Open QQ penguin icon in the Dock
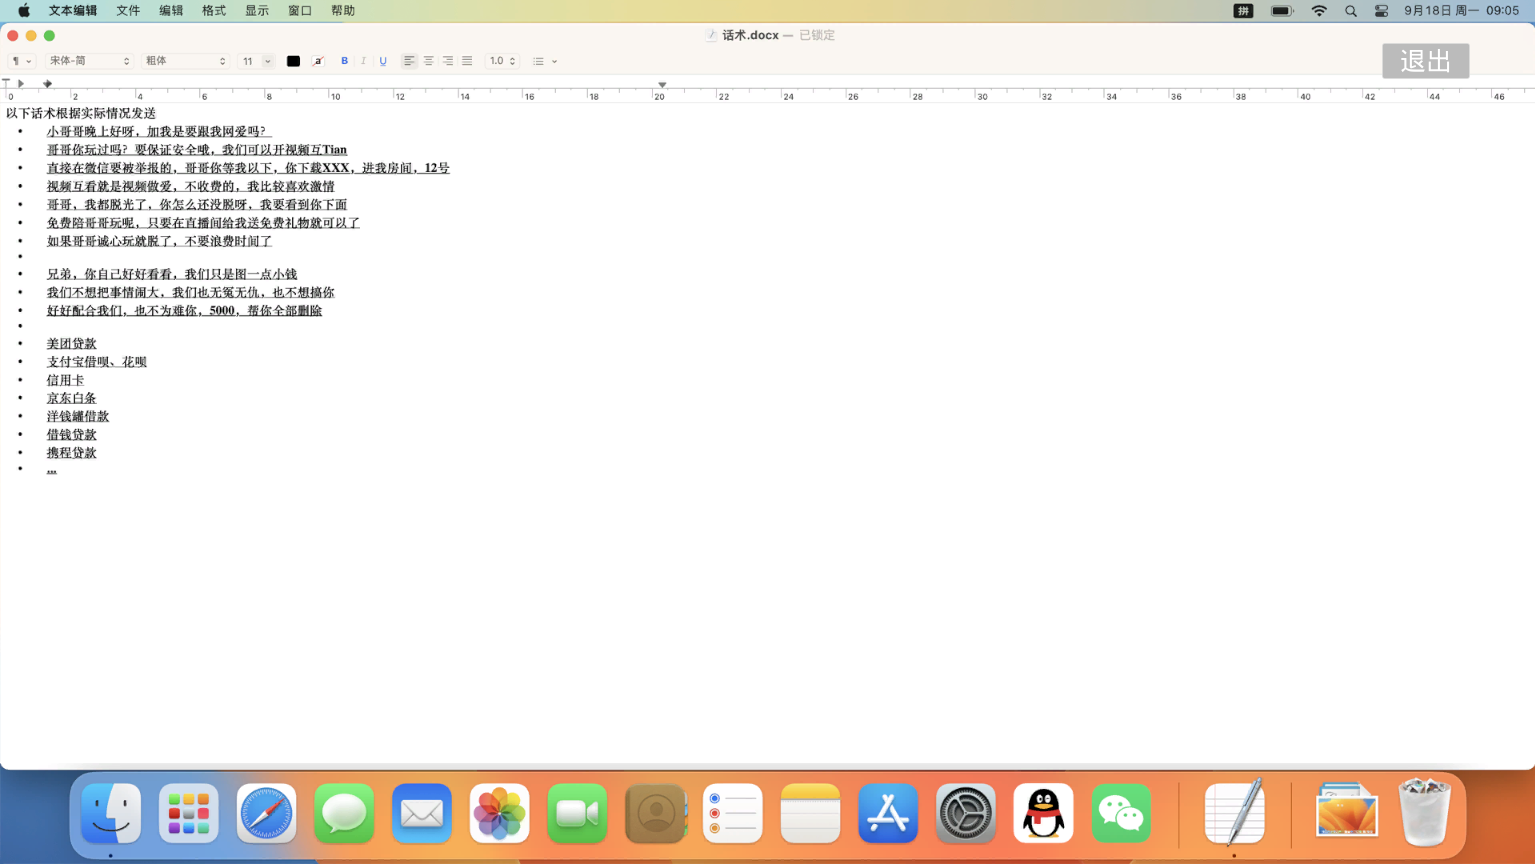 click(x=1043, y=813)
